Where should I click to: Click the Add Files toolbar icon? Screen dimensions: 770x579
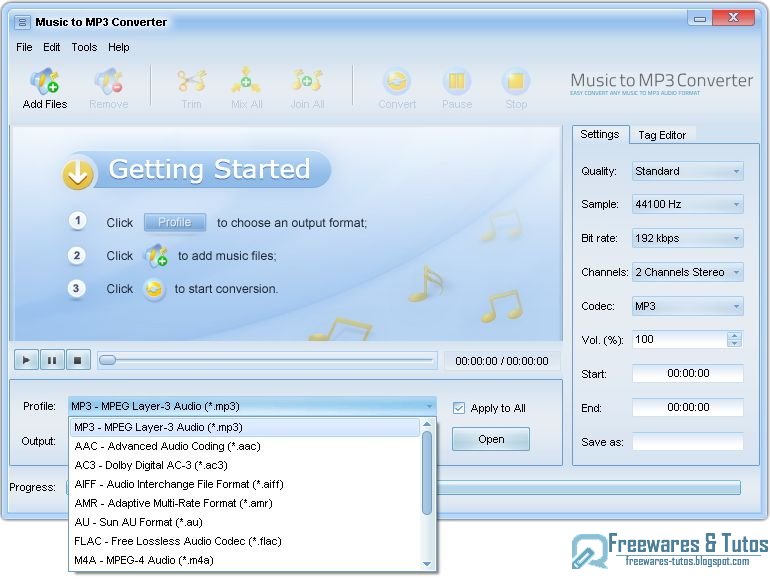(x=45, y=82)
